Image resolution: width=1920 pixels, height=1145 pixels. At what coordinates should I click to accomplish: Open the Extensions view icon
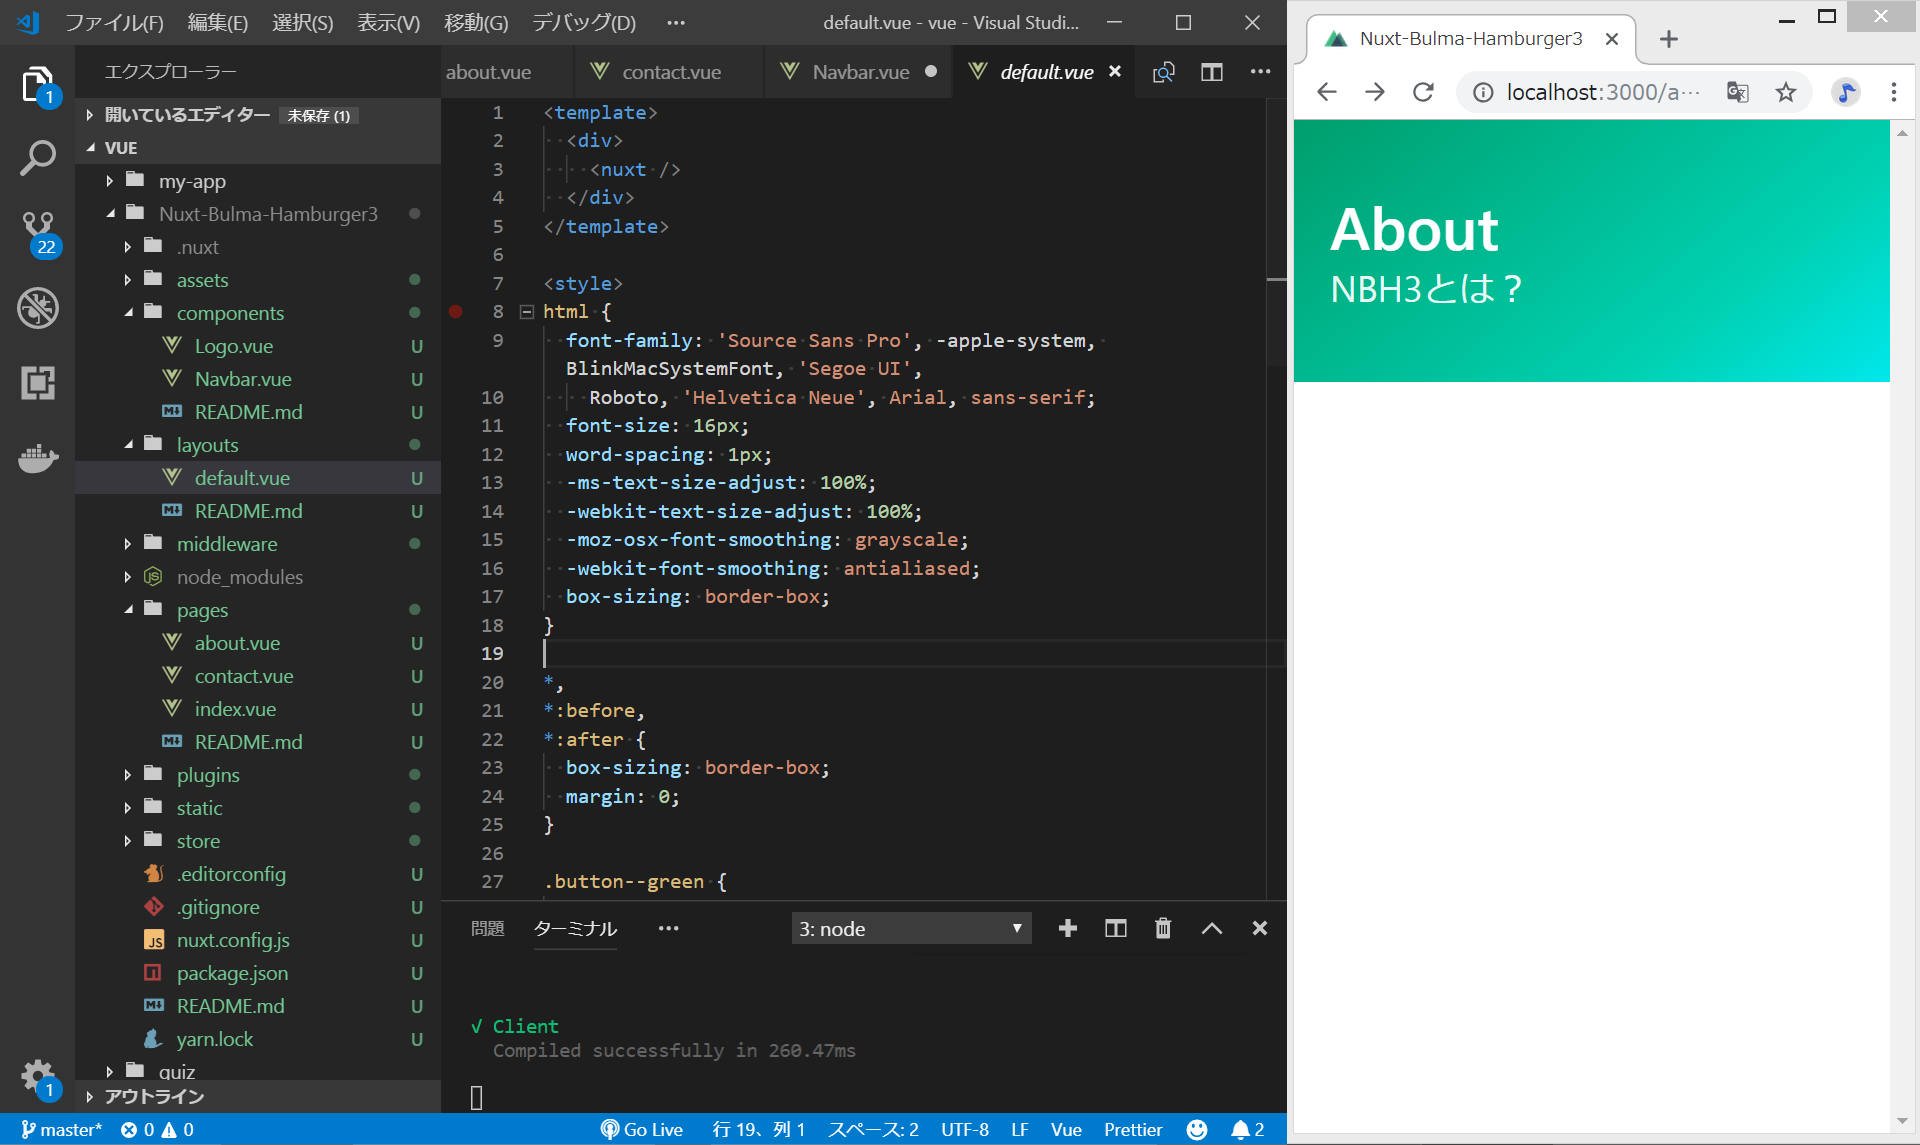38,383
